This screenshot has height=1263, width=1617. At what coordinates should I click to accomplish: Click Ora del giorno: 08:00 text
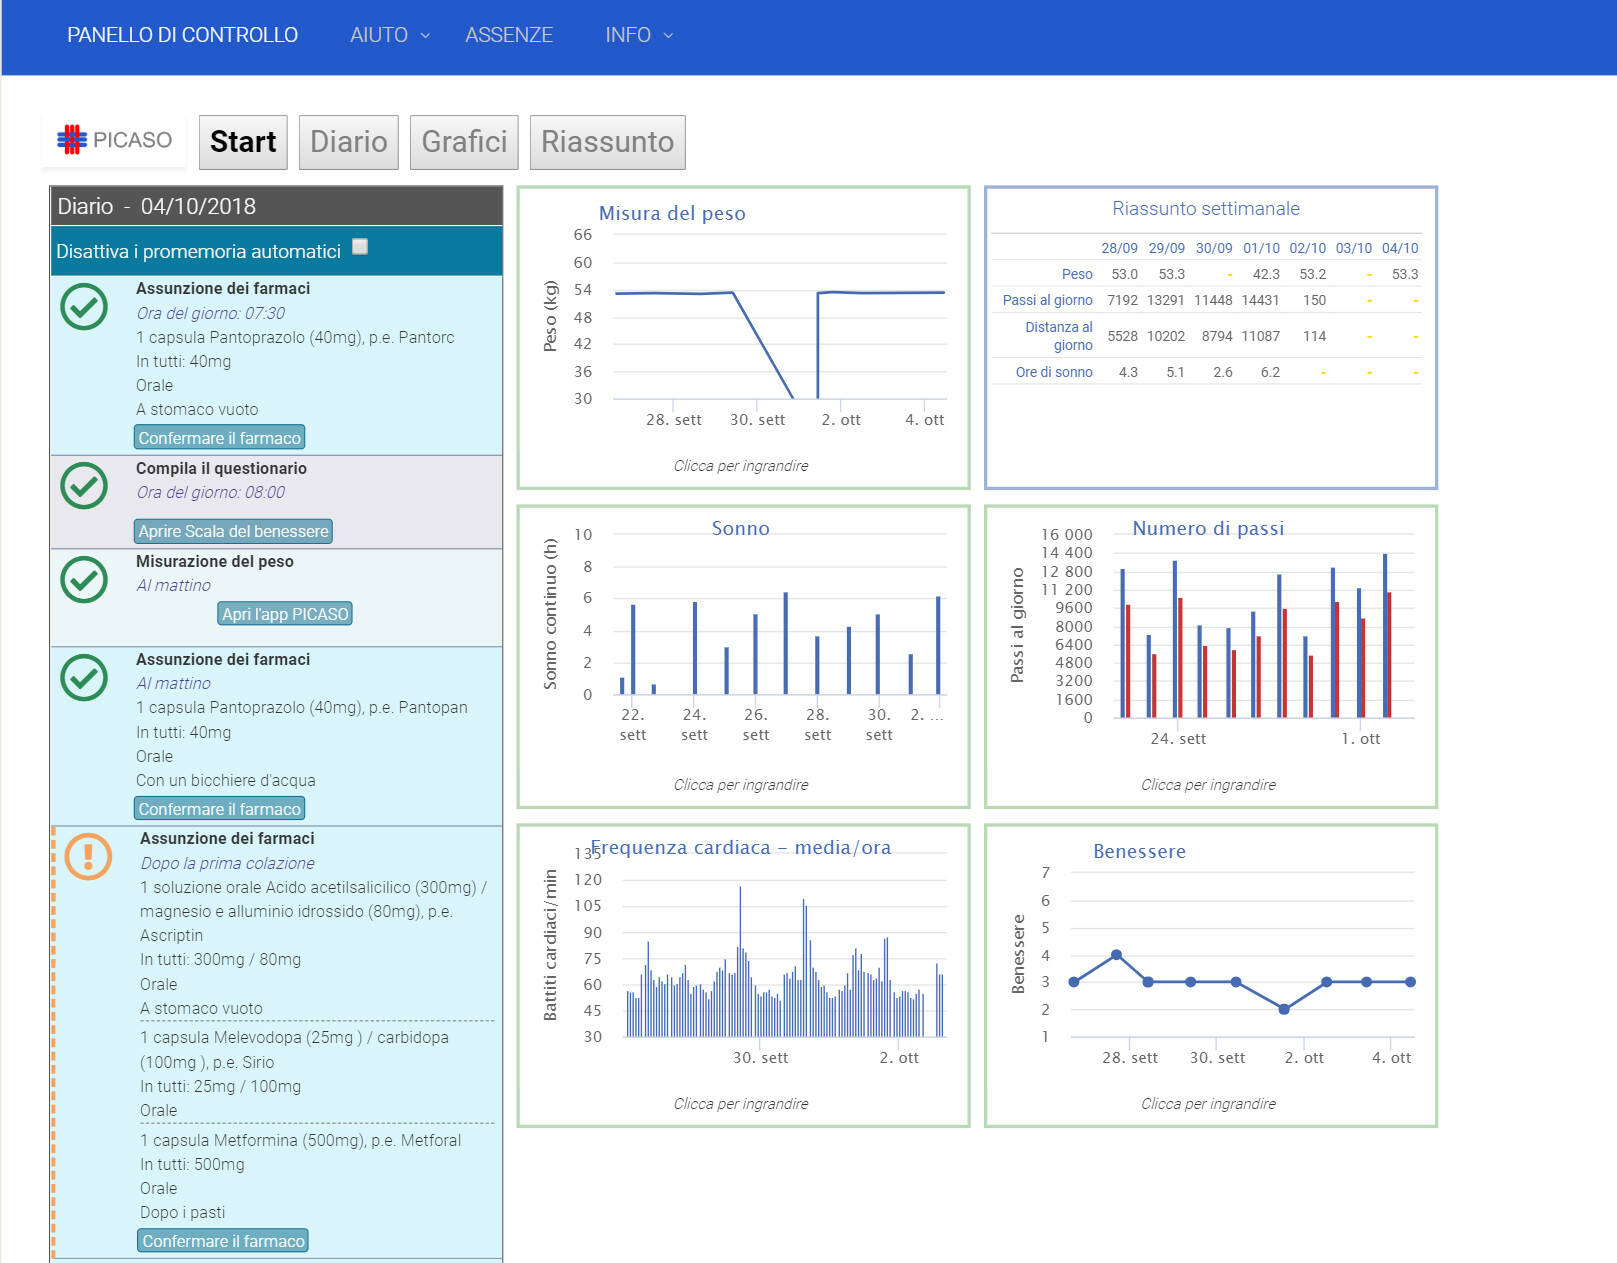pos(210,492)
